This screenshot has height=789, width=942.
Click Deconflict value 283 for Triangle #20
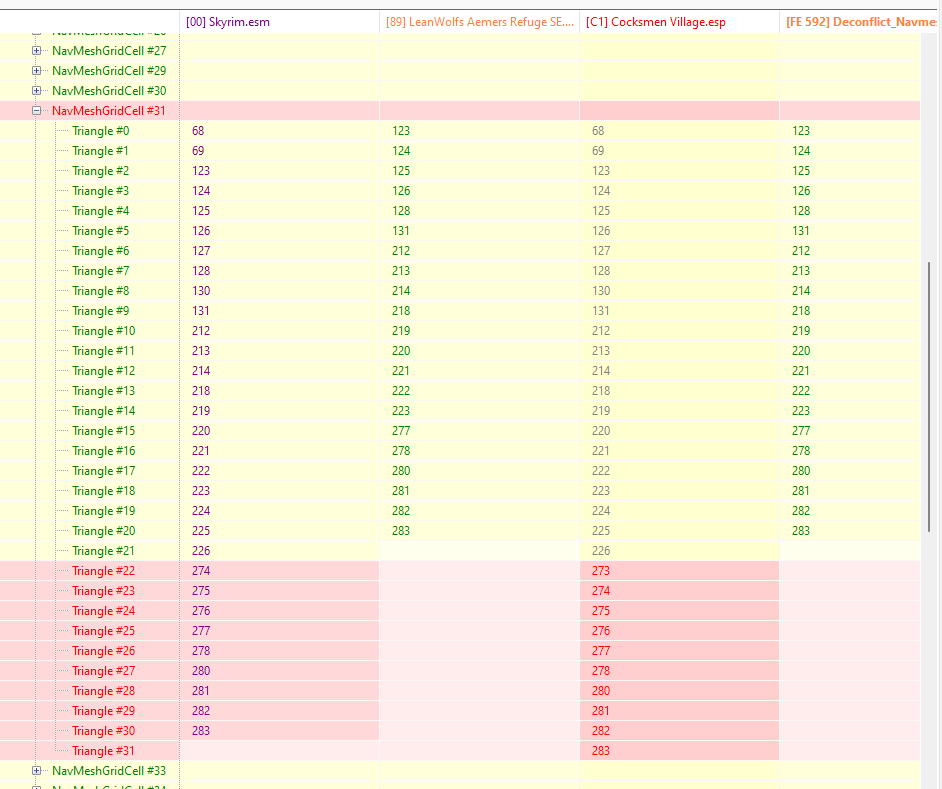click(x=801, y=531)
